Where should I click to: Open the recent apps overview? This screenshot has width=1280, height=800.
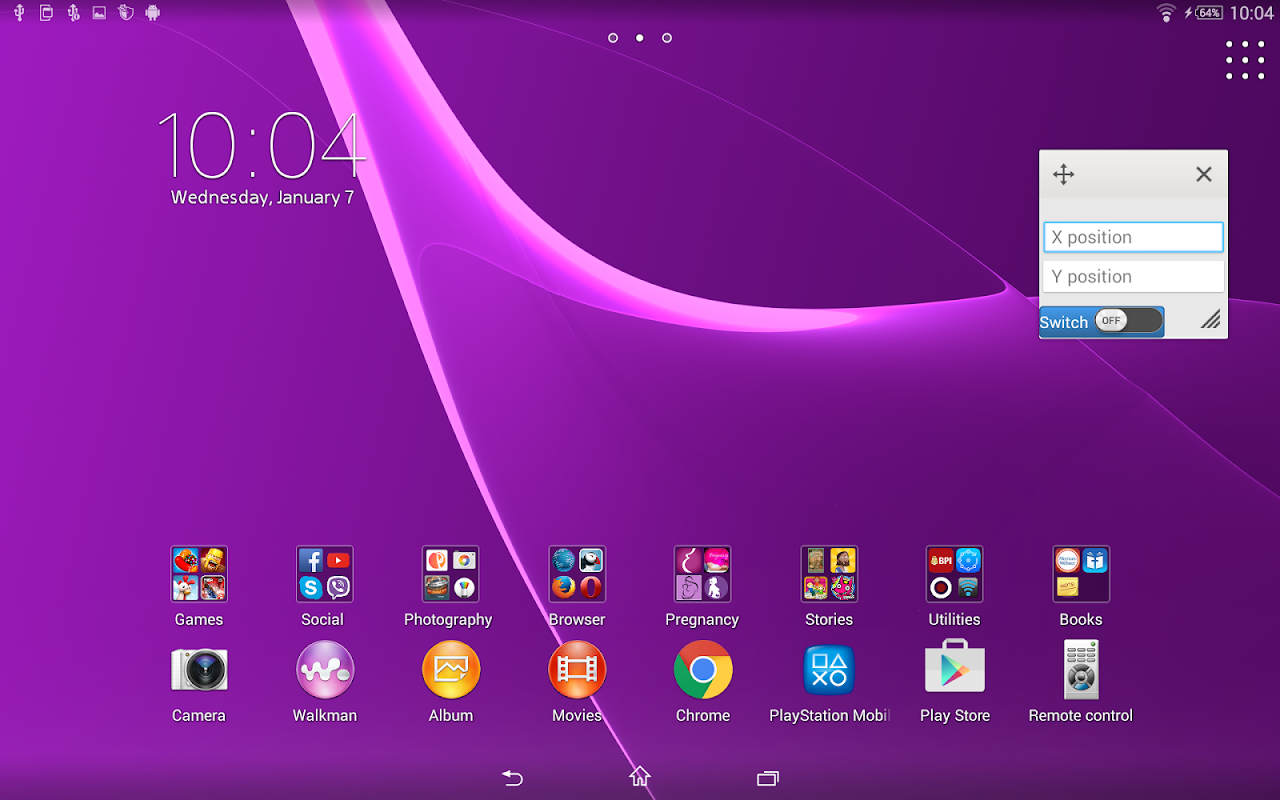point(768,777)
